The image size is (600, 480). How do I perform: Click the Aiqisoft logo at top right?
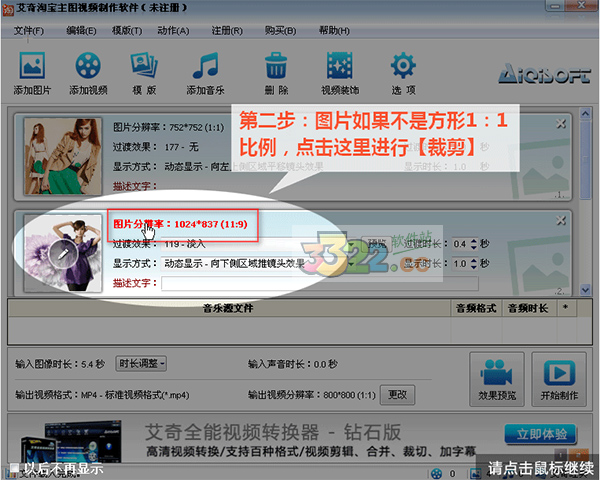point(545,73)
